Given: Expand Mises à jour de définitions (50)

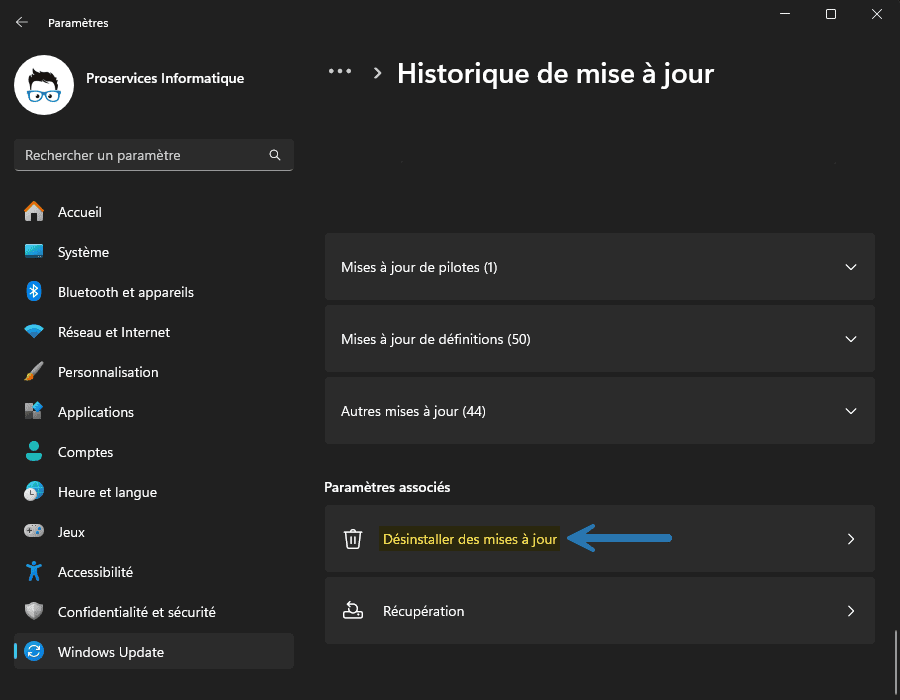Looking at the screenshot, I should tap(600, 339).
